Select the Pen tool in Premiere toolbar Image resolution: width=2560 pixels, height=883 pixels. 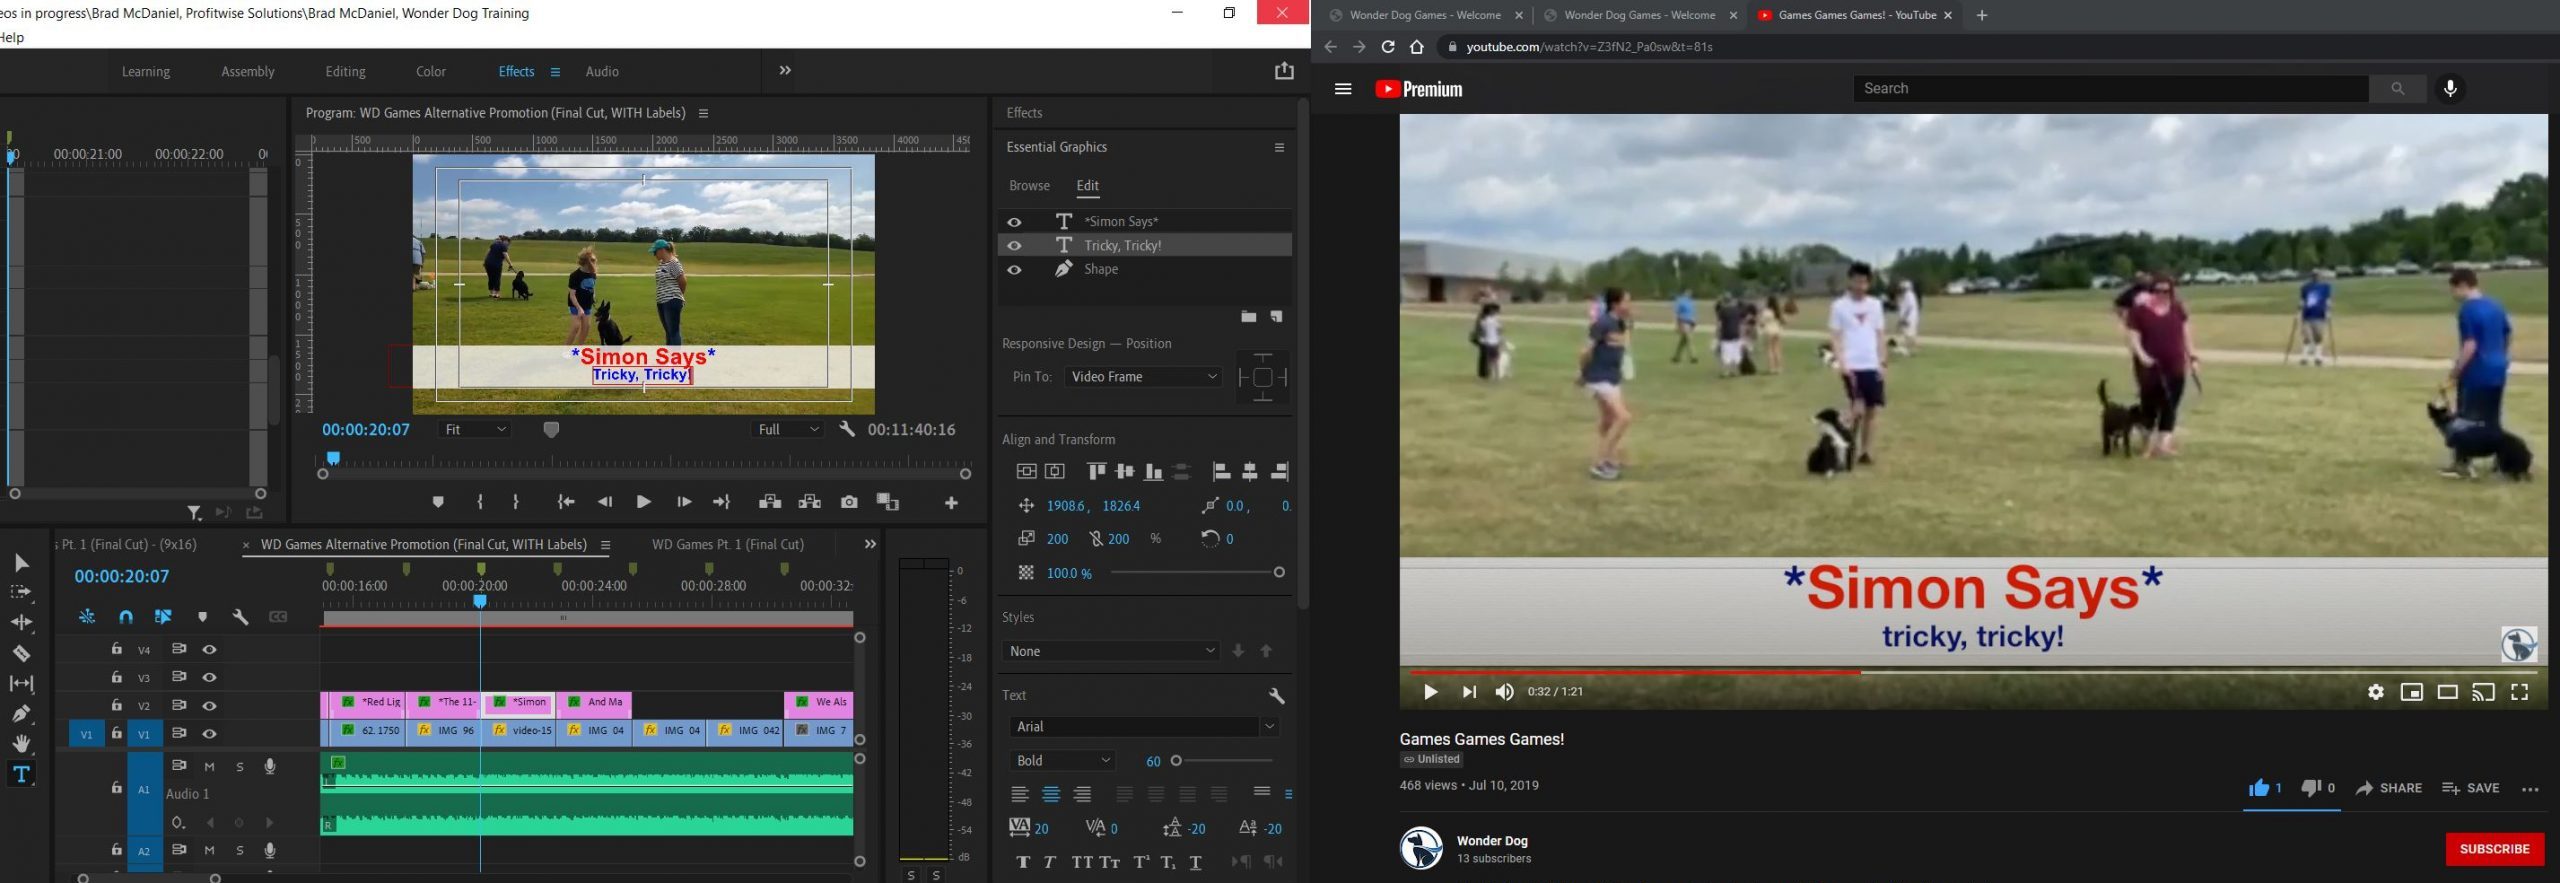coord(21,713)
